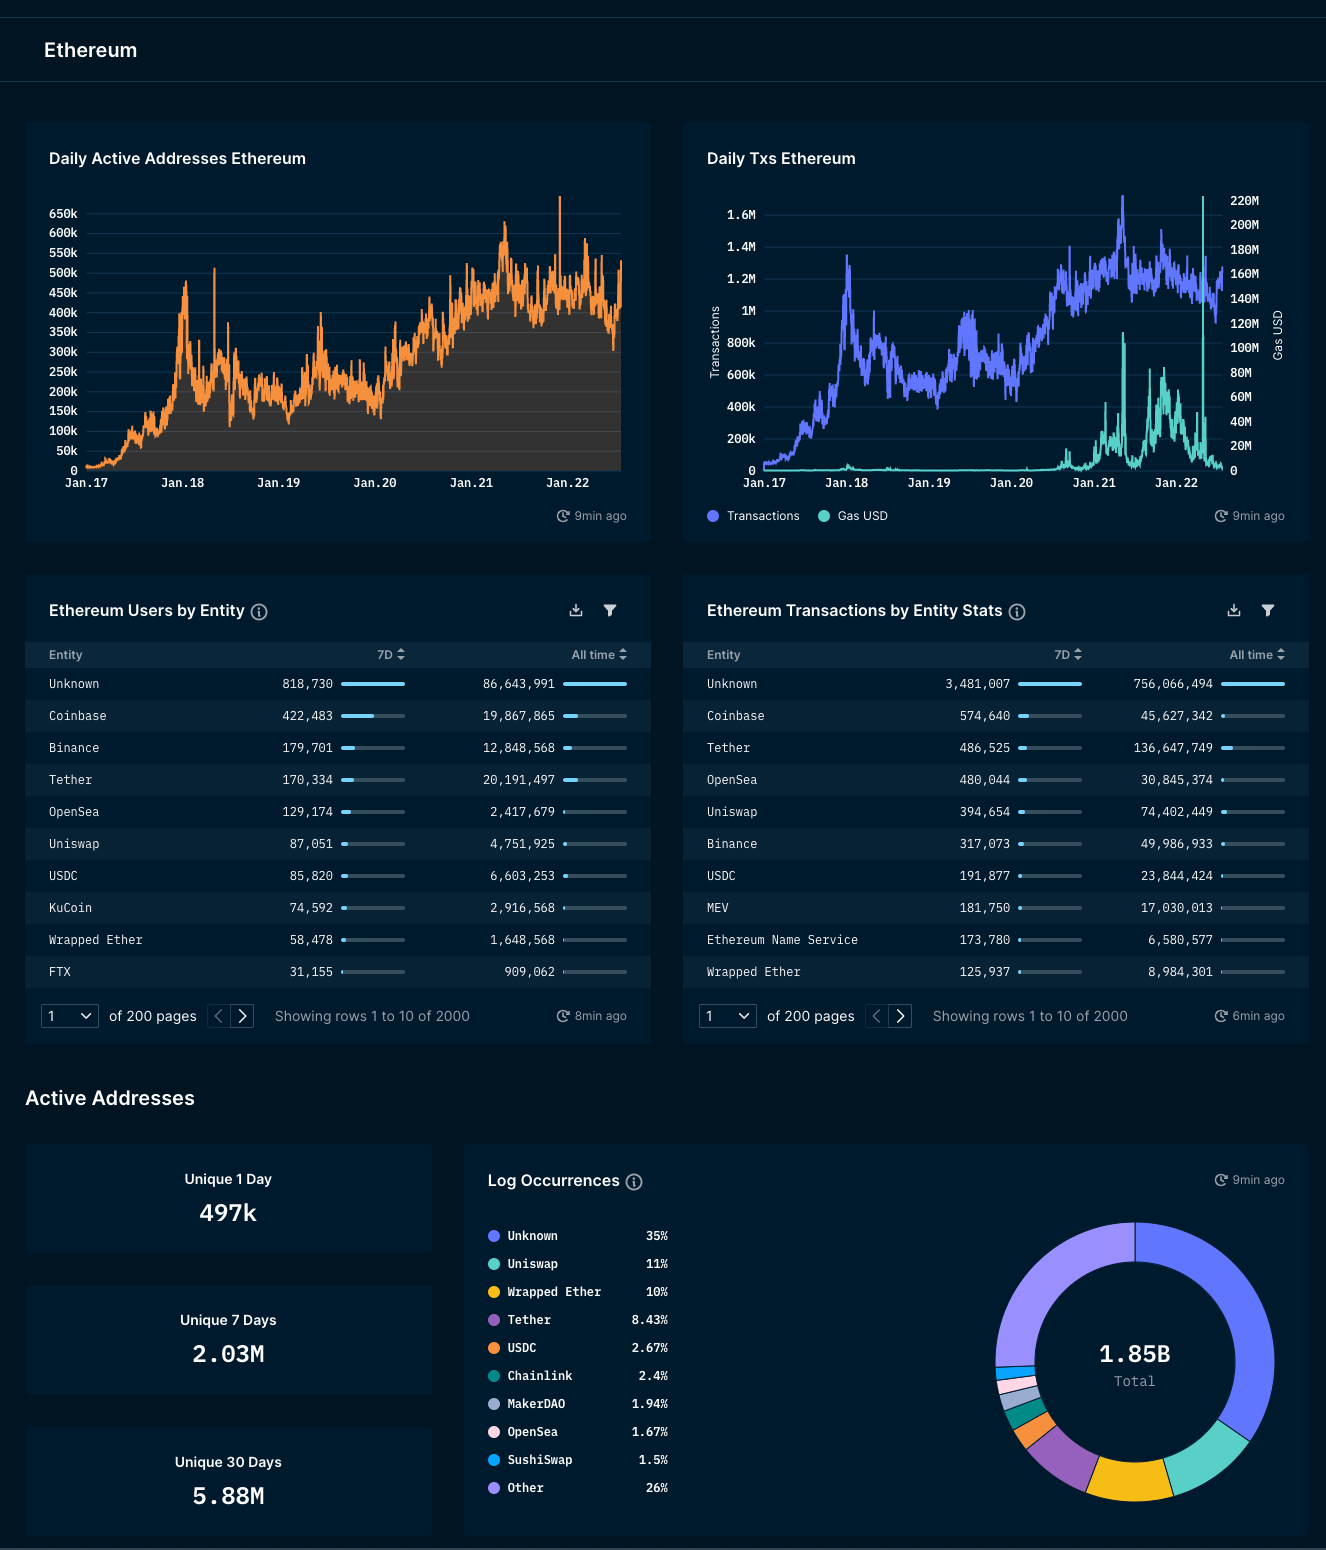Go to previous page of Transactions by Entity
1326x1550 pixels.
pyautogui.click(x=877, y=1016)
